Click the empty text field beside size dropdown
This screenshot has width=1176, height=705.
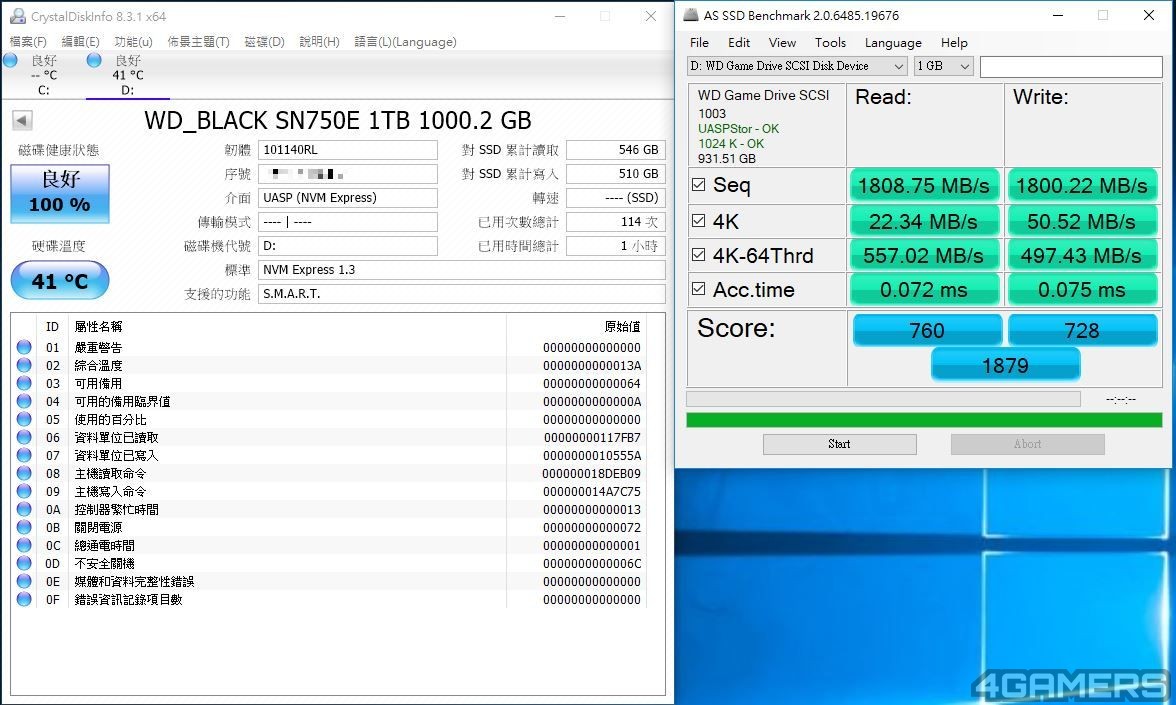pyautogui.click(x=1071, y=66)
